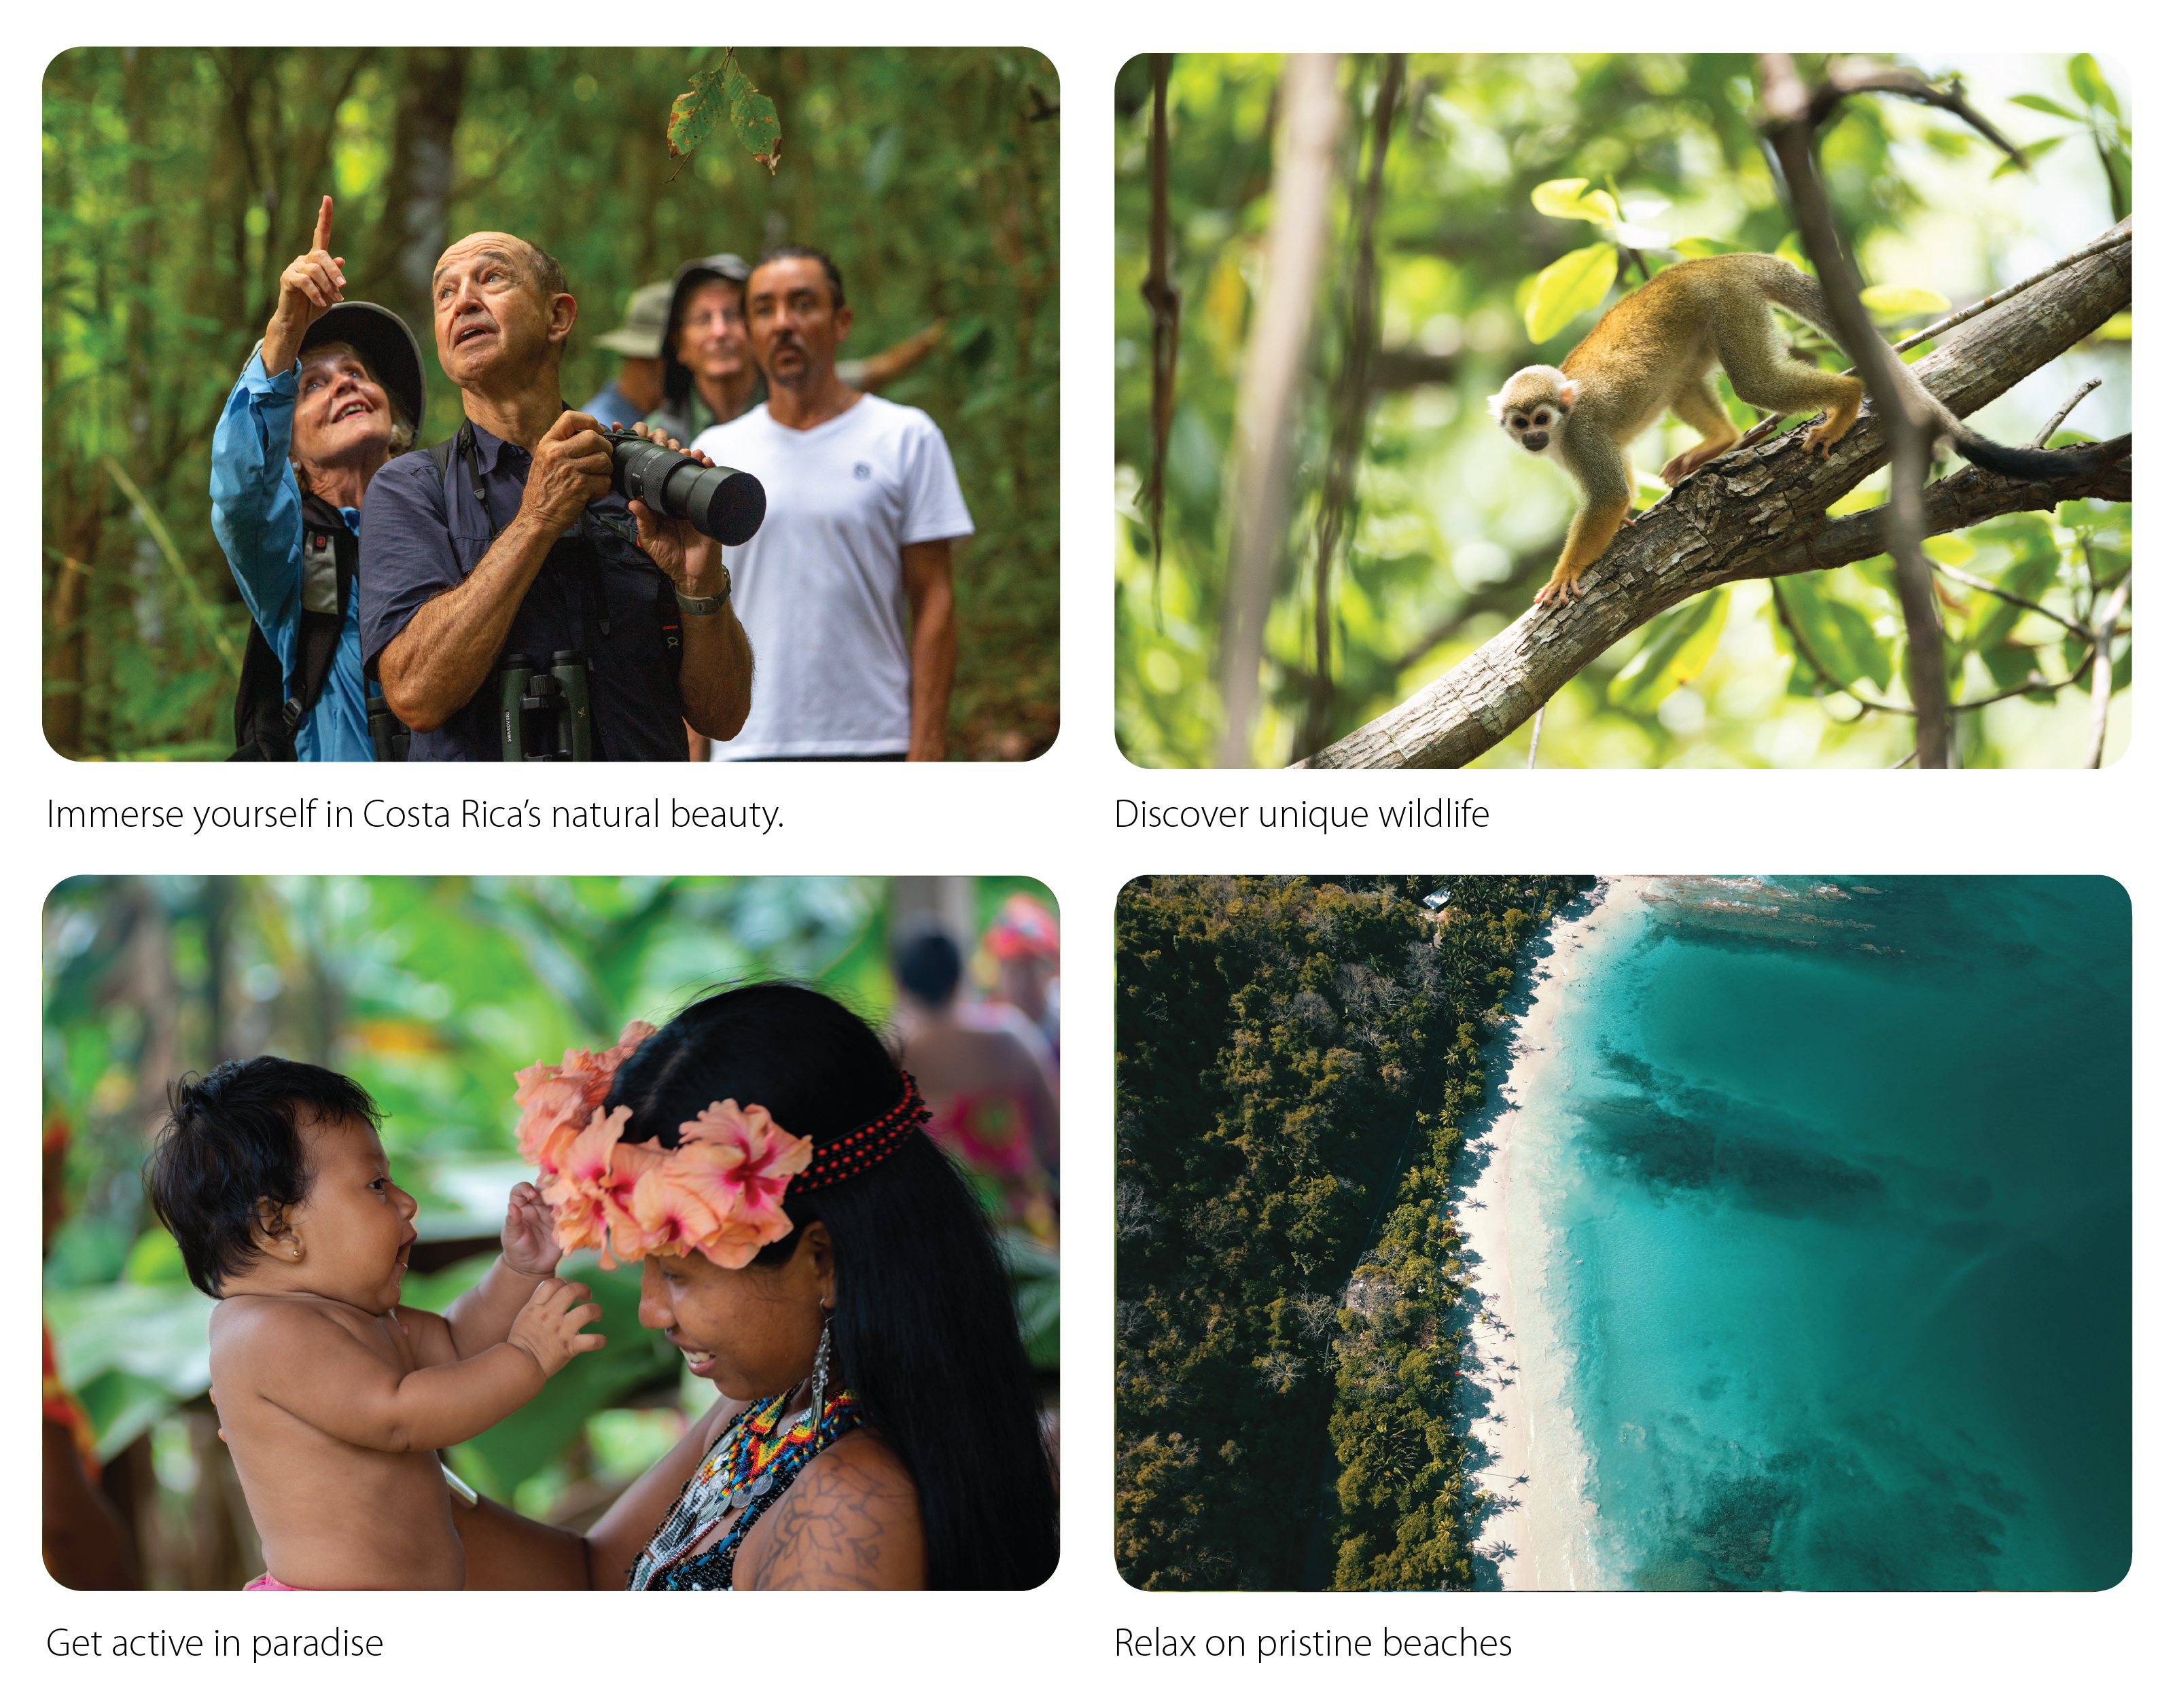Click the dense forest canopy in aerial photo
The image size is (2175, 1708).
(1290, 1233)
